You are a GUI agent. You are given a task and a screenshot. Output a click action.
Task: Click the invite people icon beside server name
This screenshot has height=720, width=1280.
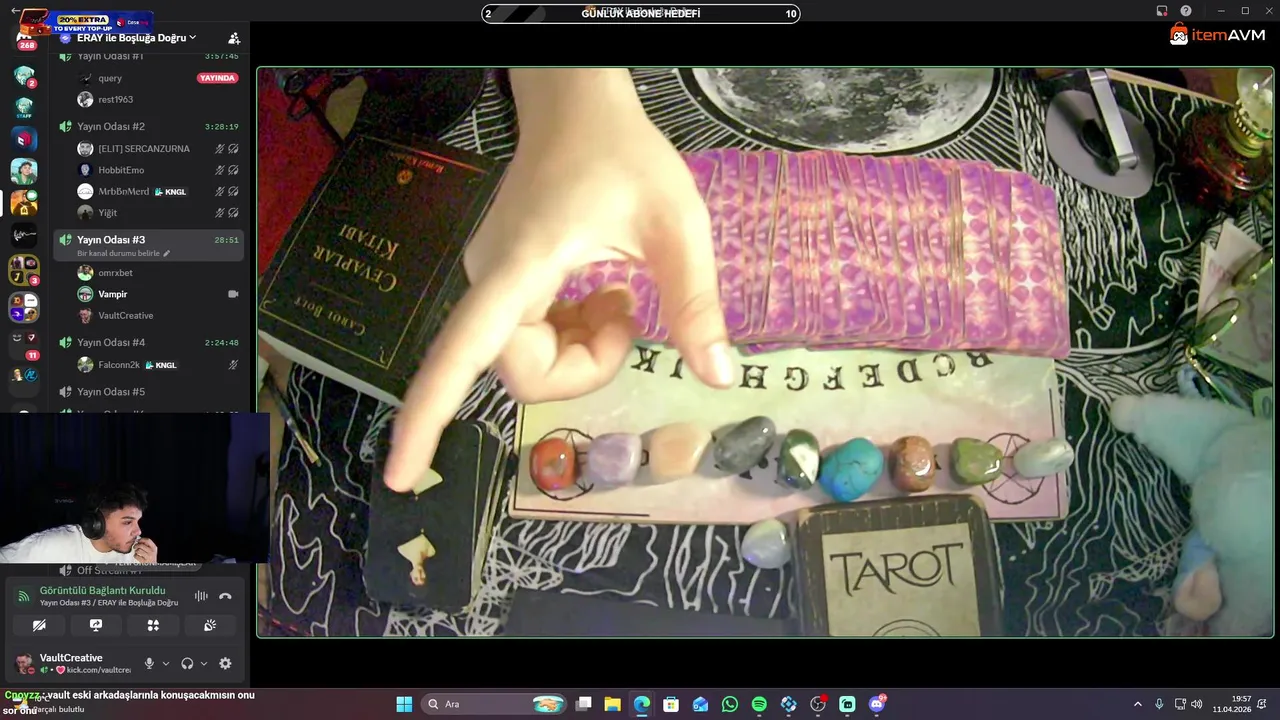click(x=234, y=38)
